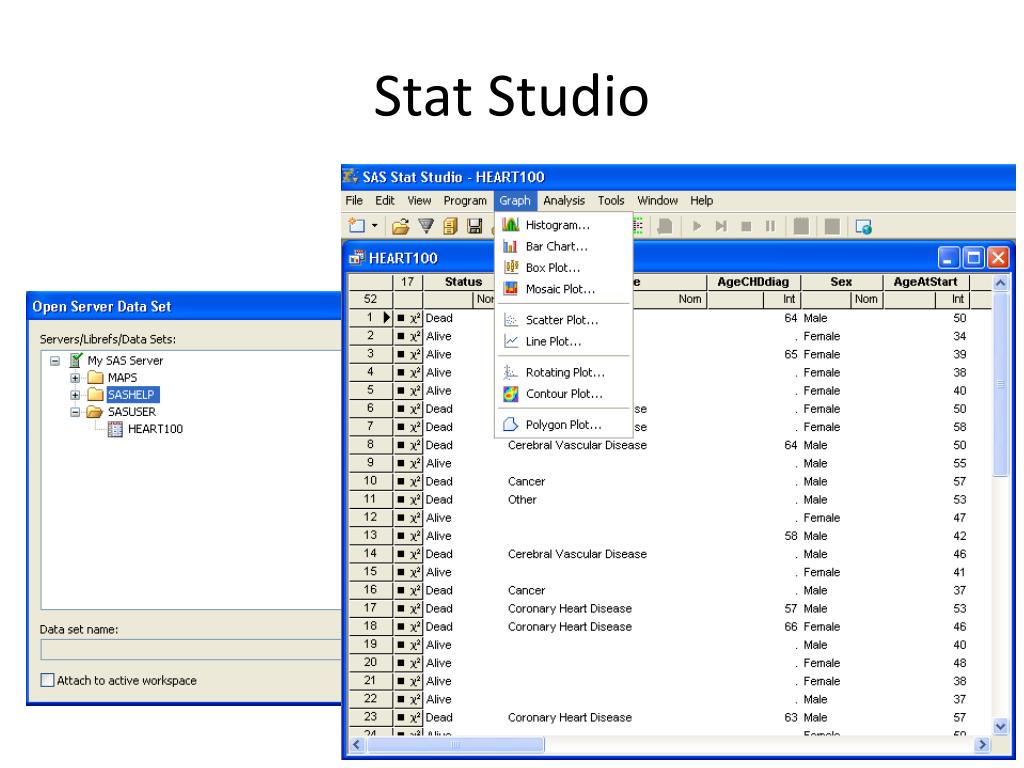
Task: Expand the MAPS library node
Action: coord(75,377)
